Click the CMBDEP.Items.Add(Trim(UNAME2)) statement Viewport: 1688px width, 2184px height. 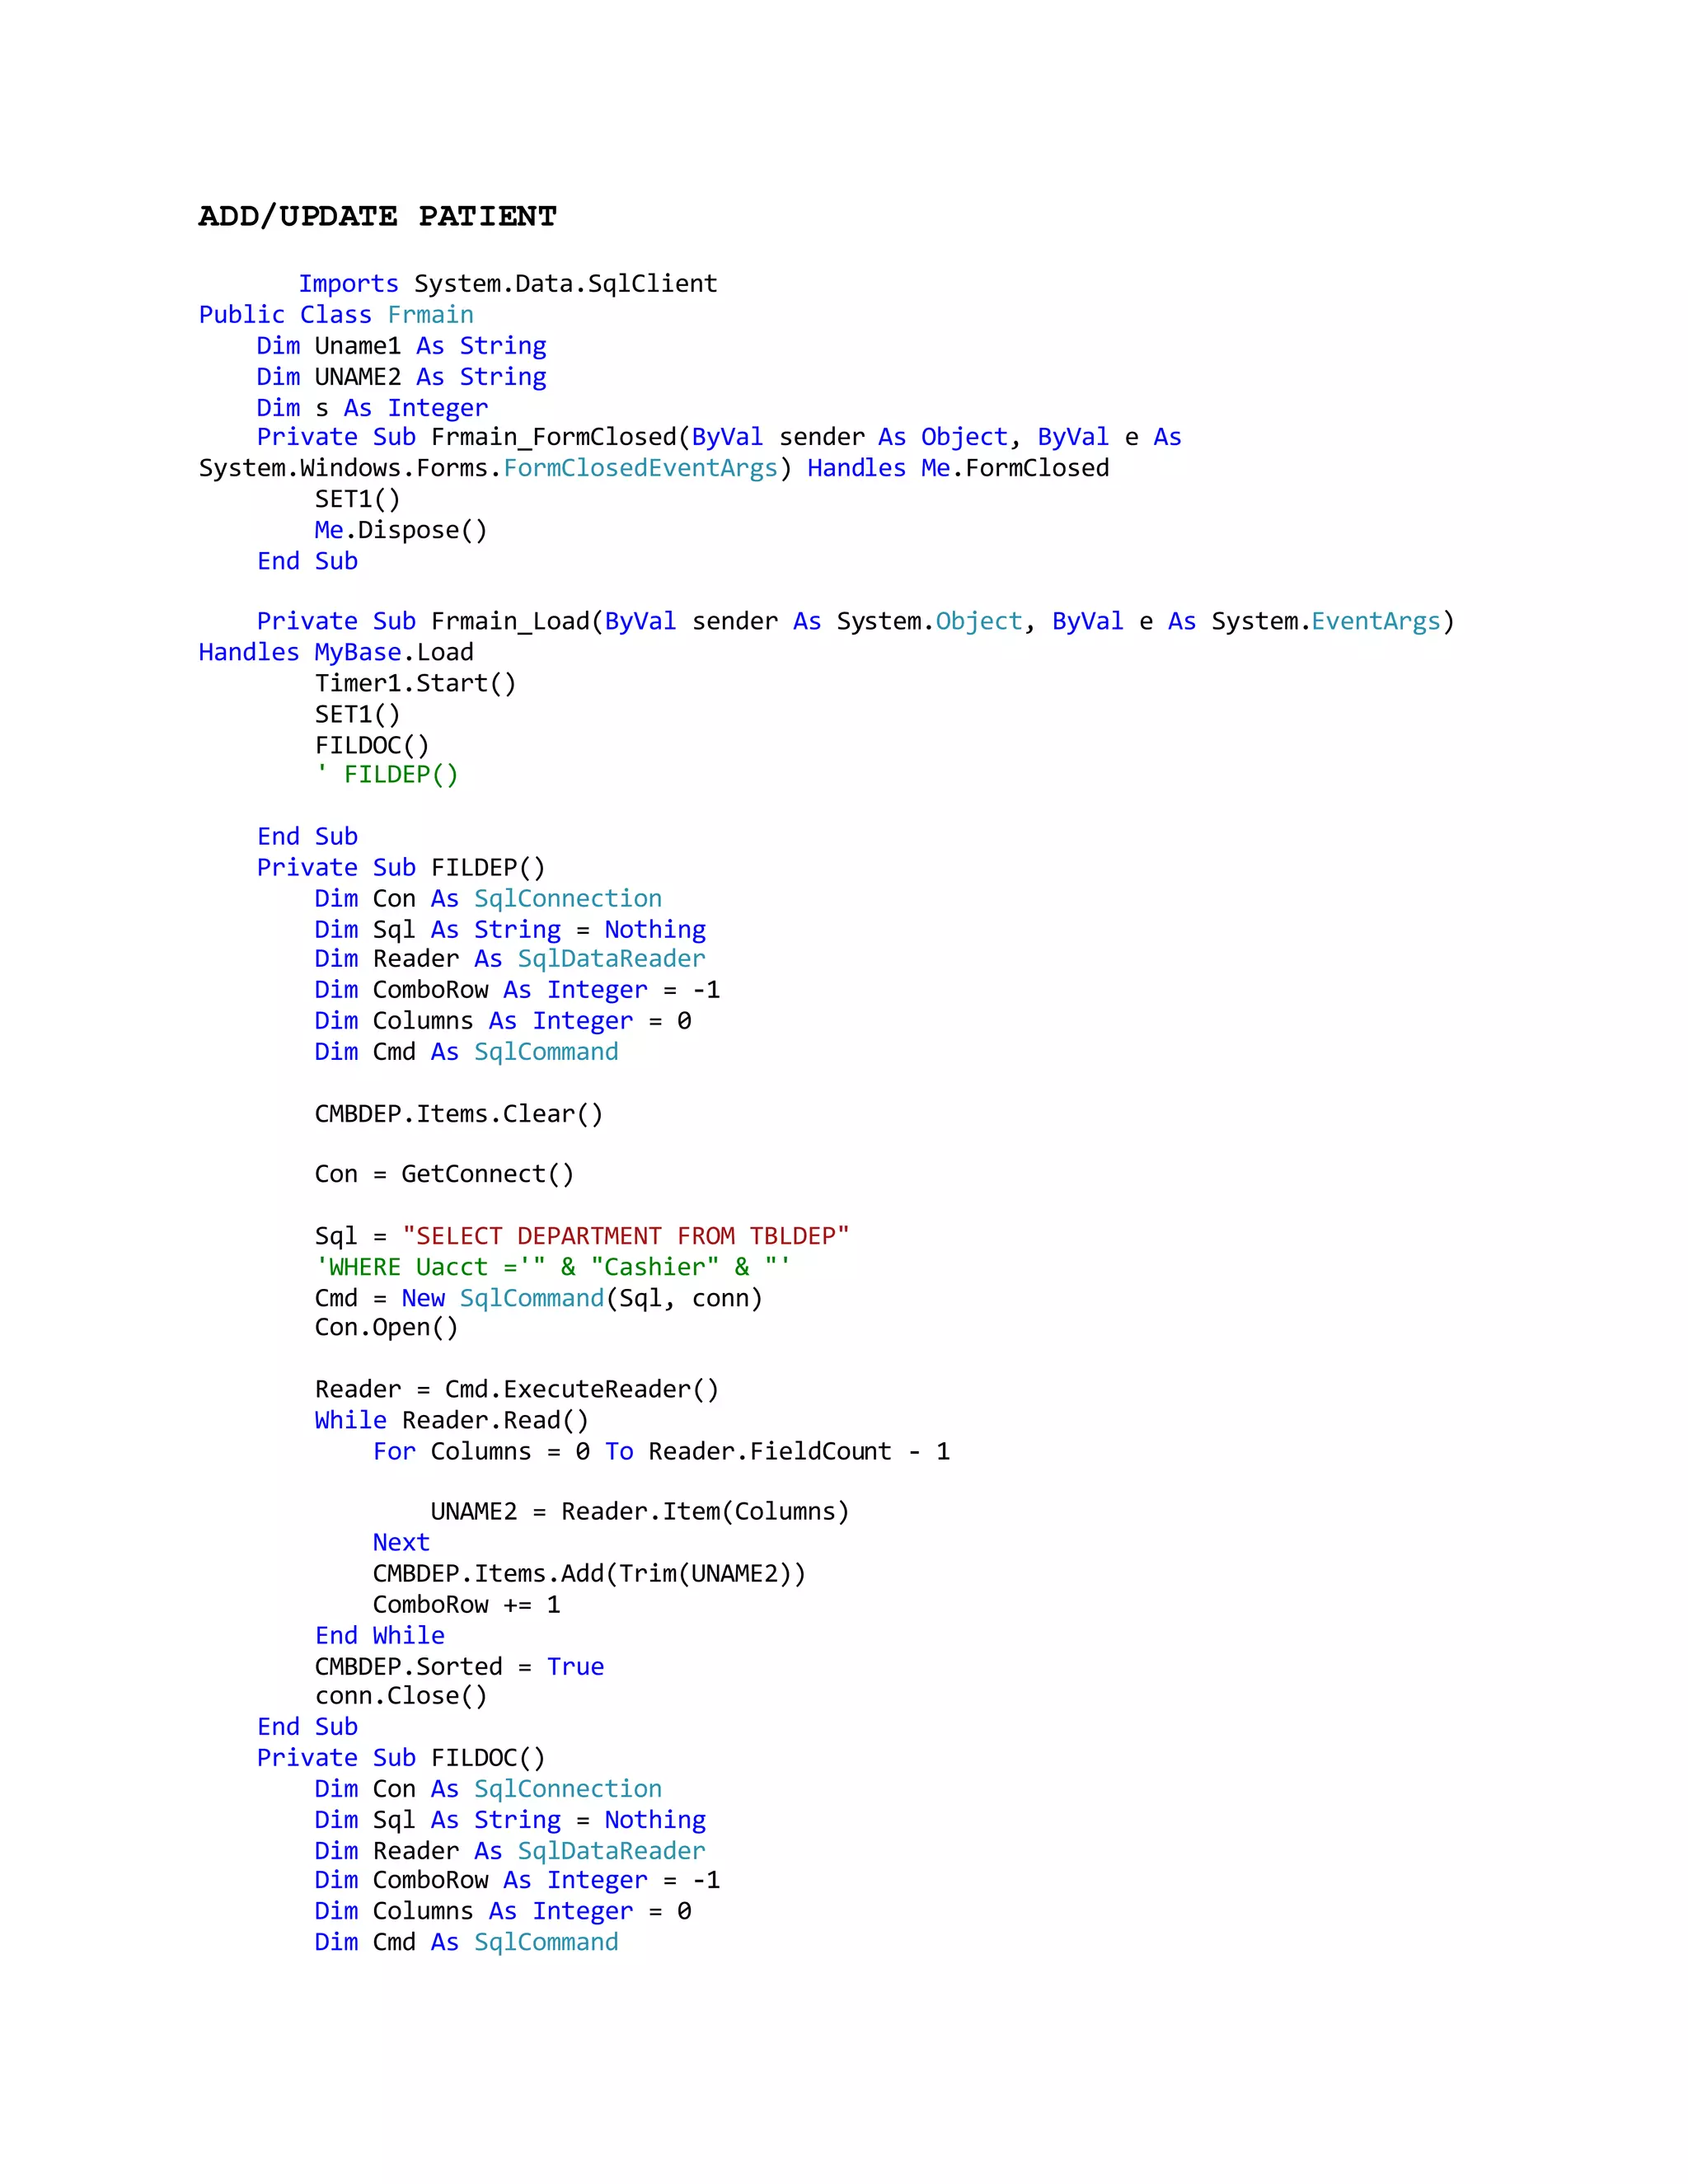588,1573
